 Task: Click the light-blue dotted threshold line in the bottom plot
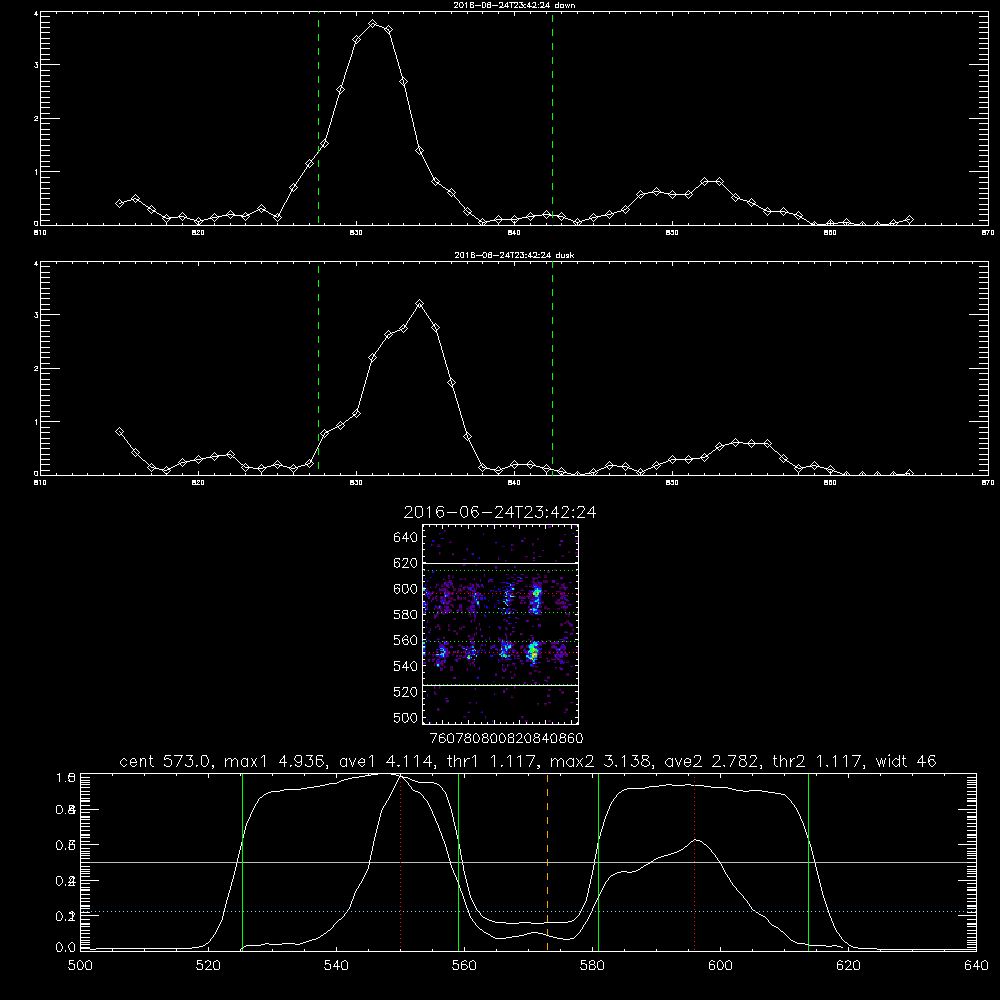point(528,911)
